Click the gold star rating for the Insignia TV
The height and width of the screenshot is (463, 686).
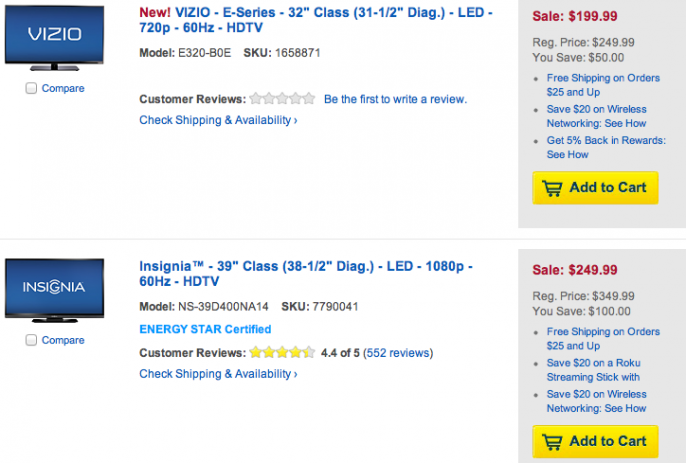point(282,352)
